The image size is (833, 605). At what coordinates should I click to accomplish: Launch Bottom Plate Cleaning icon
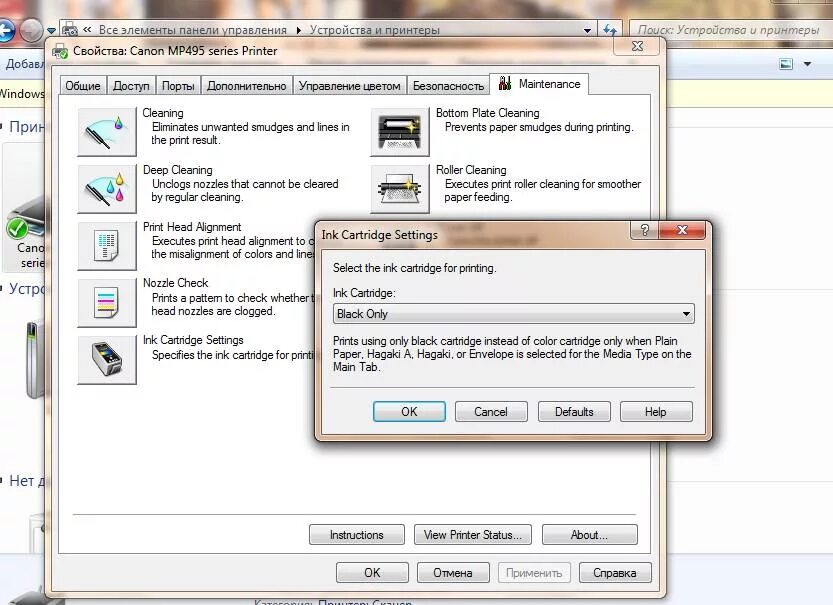pyautogui.click(x=400, y=132)
